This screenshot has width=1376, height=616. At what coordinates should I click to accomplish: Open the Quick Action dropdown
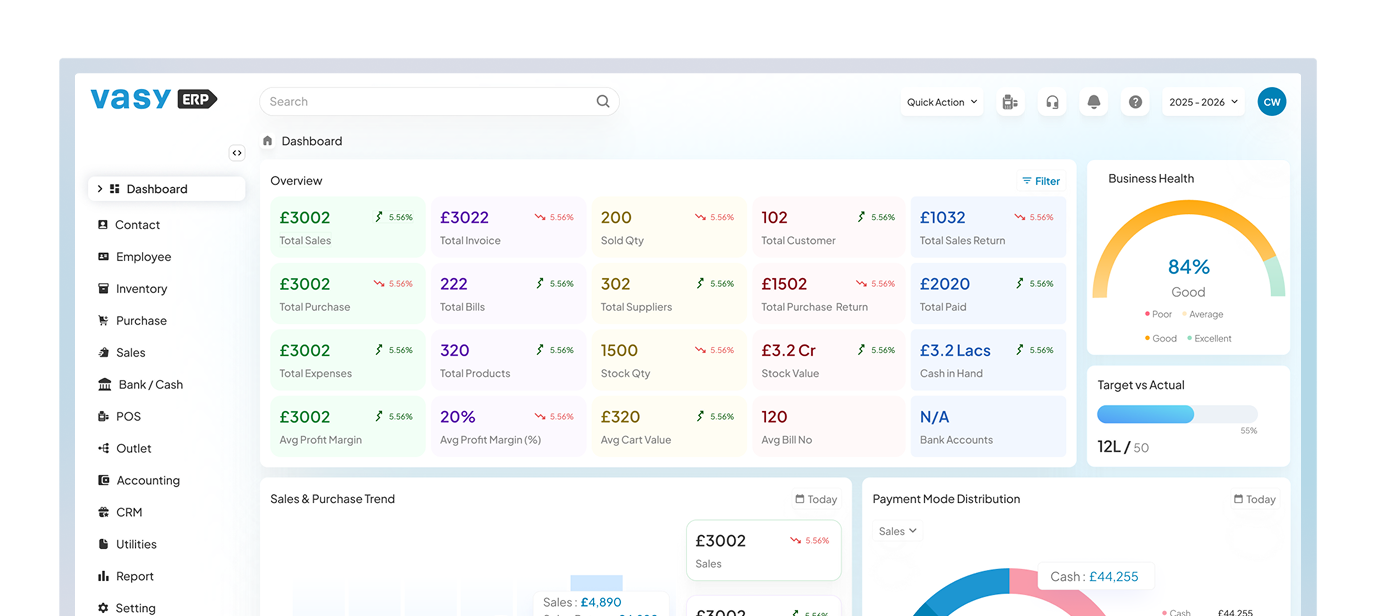click(x=942, y=102)
